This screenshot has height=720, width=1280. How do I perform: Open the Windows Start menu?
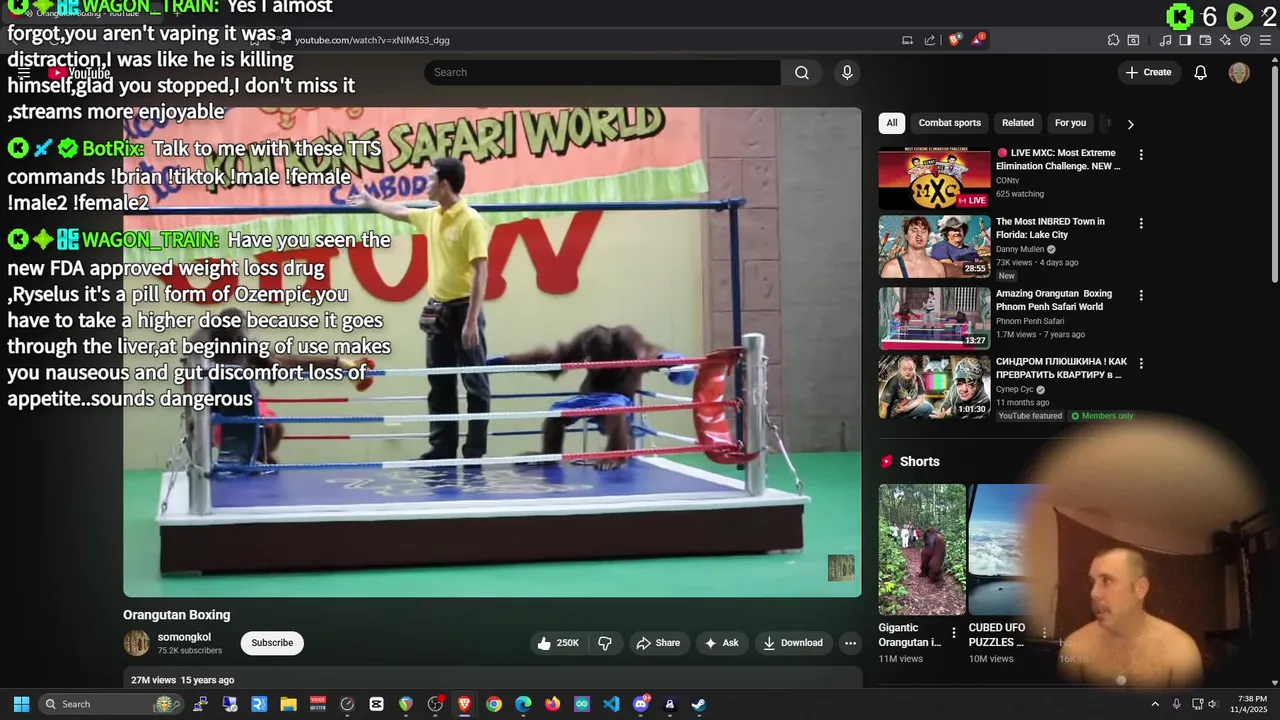tap(21, 704)
